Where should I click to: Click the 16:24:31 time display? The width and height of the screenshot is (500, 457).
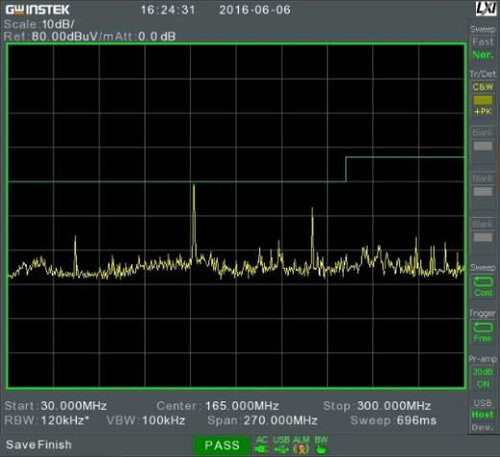168,10
